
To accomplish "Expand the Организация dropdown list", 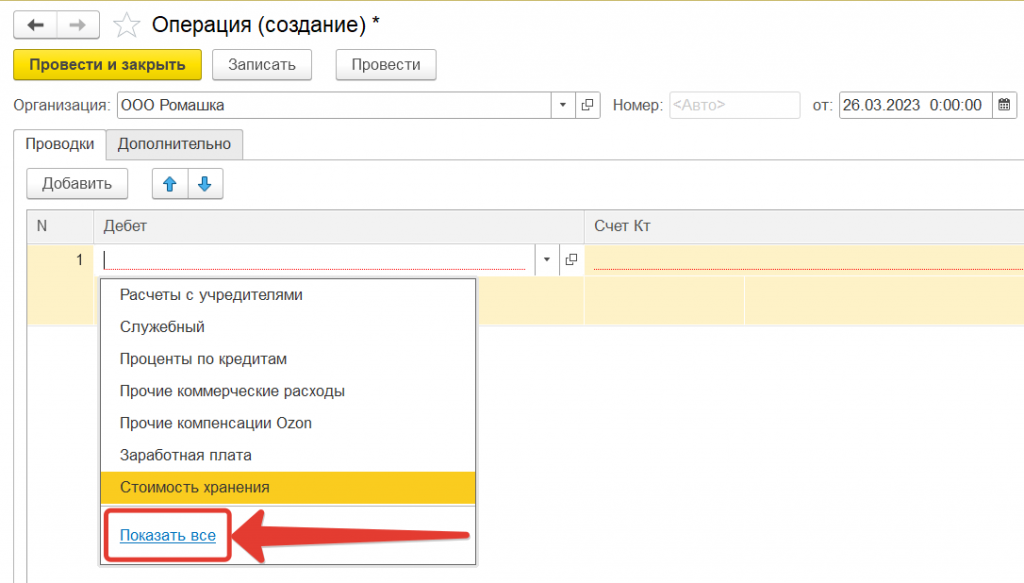I will [562, 105].
